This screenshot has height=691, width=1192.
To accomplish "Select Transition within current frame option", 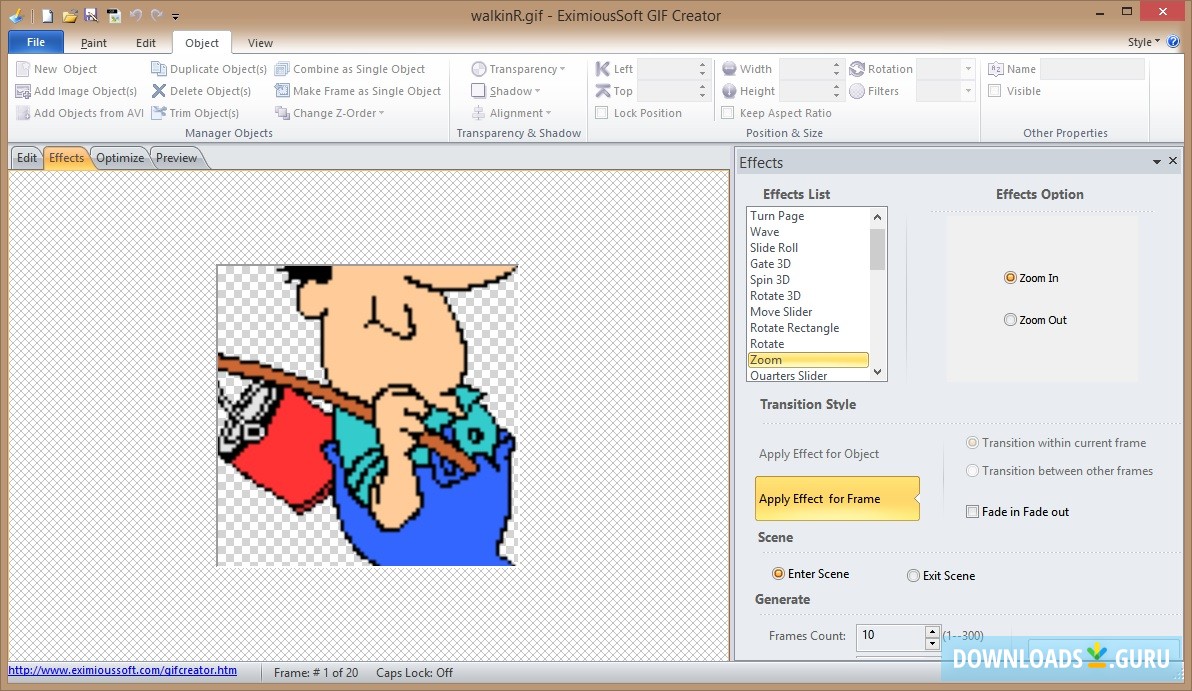I will coord(972,443).
